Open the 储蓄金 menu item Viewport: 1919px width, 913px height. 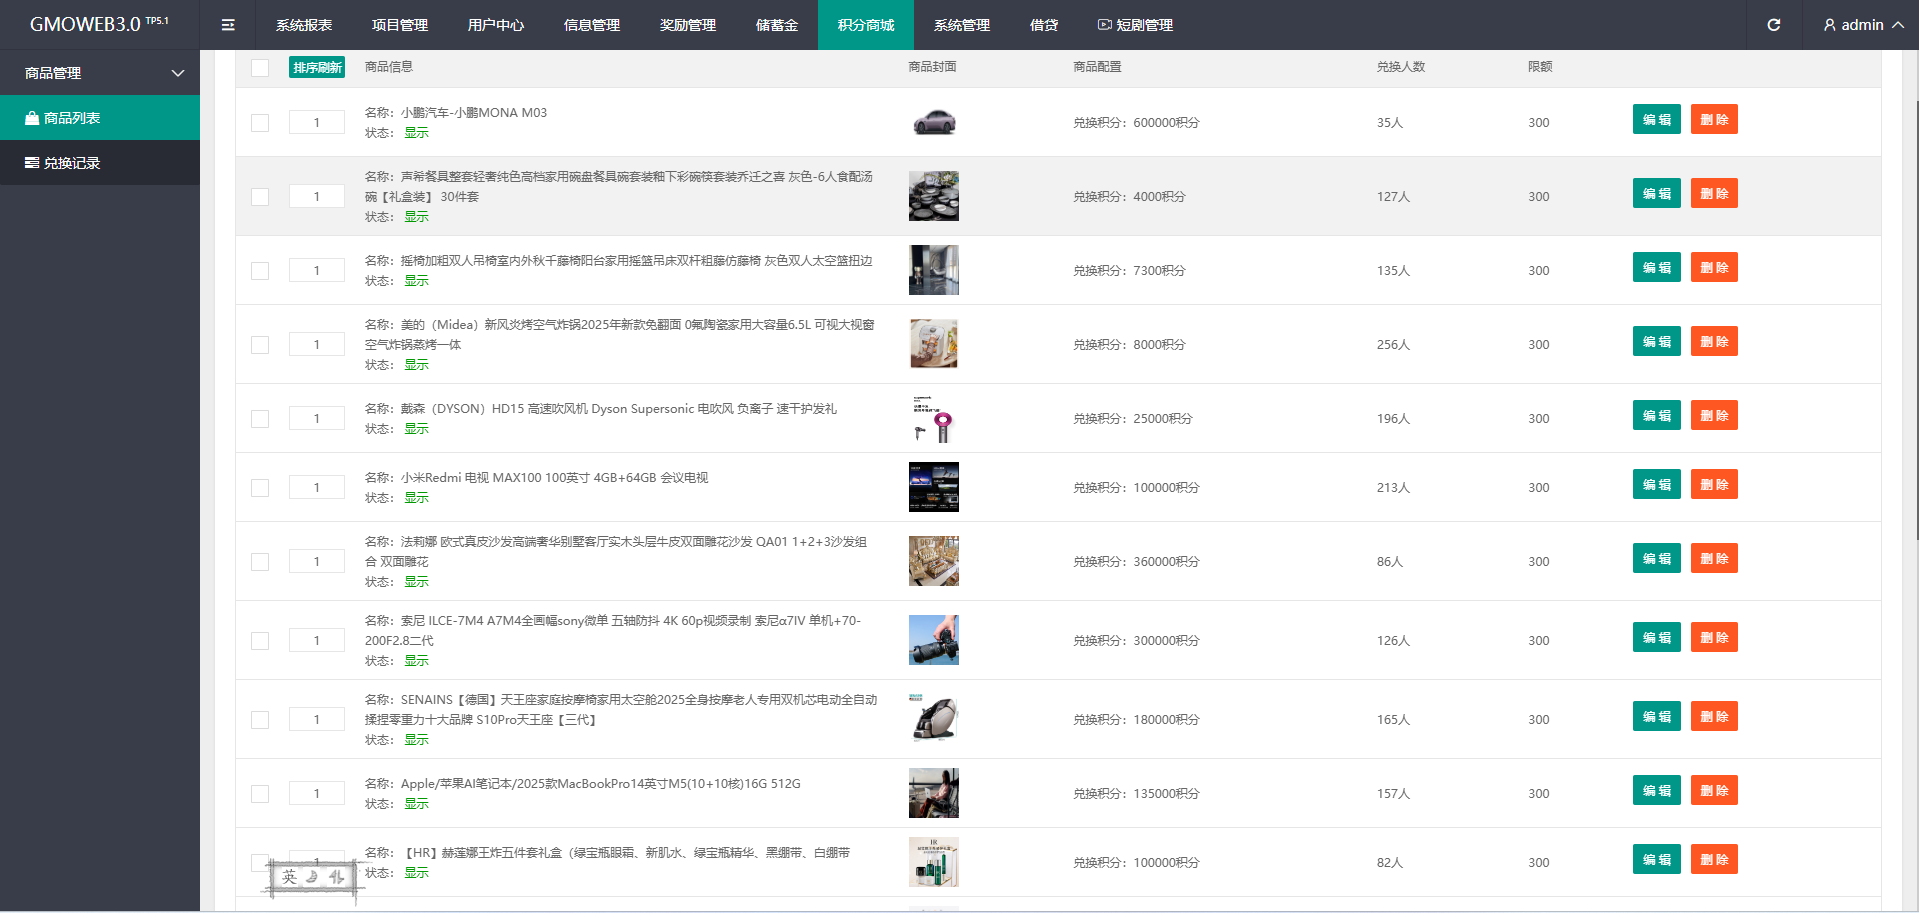(776, 25)
